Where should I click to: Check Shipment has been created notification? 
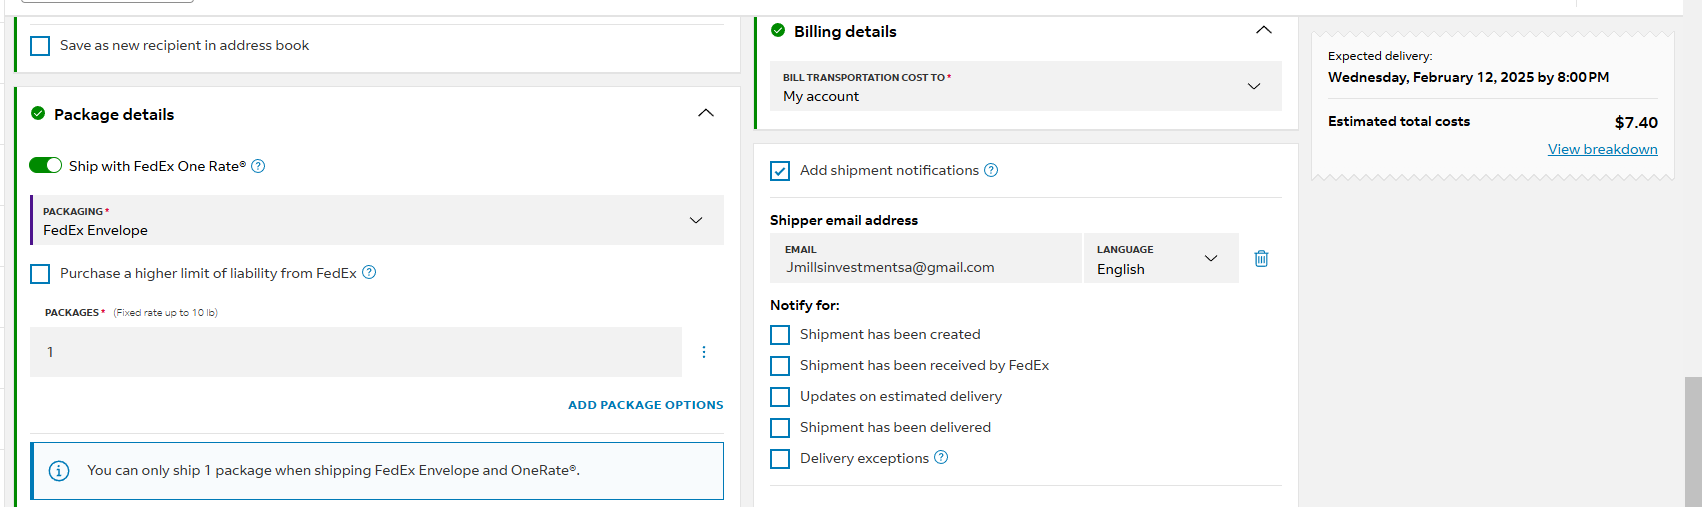coord(780,335)
